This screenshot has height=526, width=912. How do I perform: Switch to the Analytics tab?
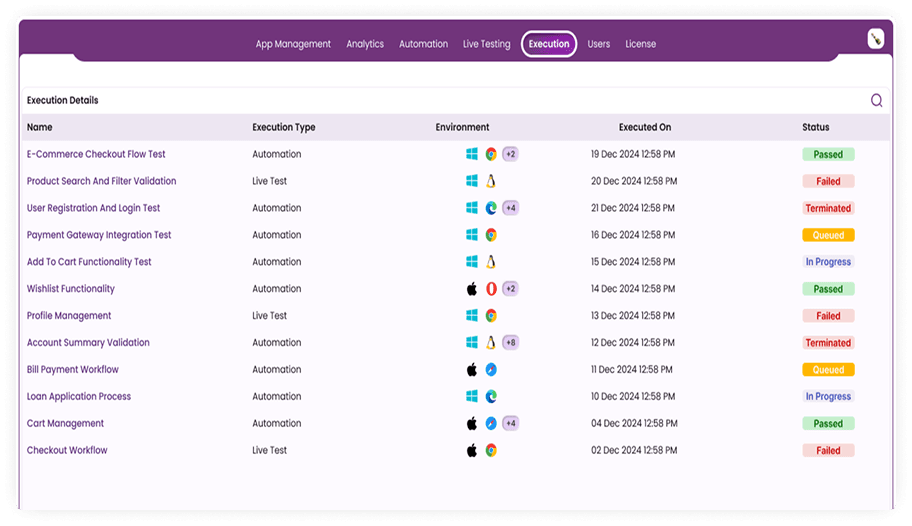tap(365, 44)
